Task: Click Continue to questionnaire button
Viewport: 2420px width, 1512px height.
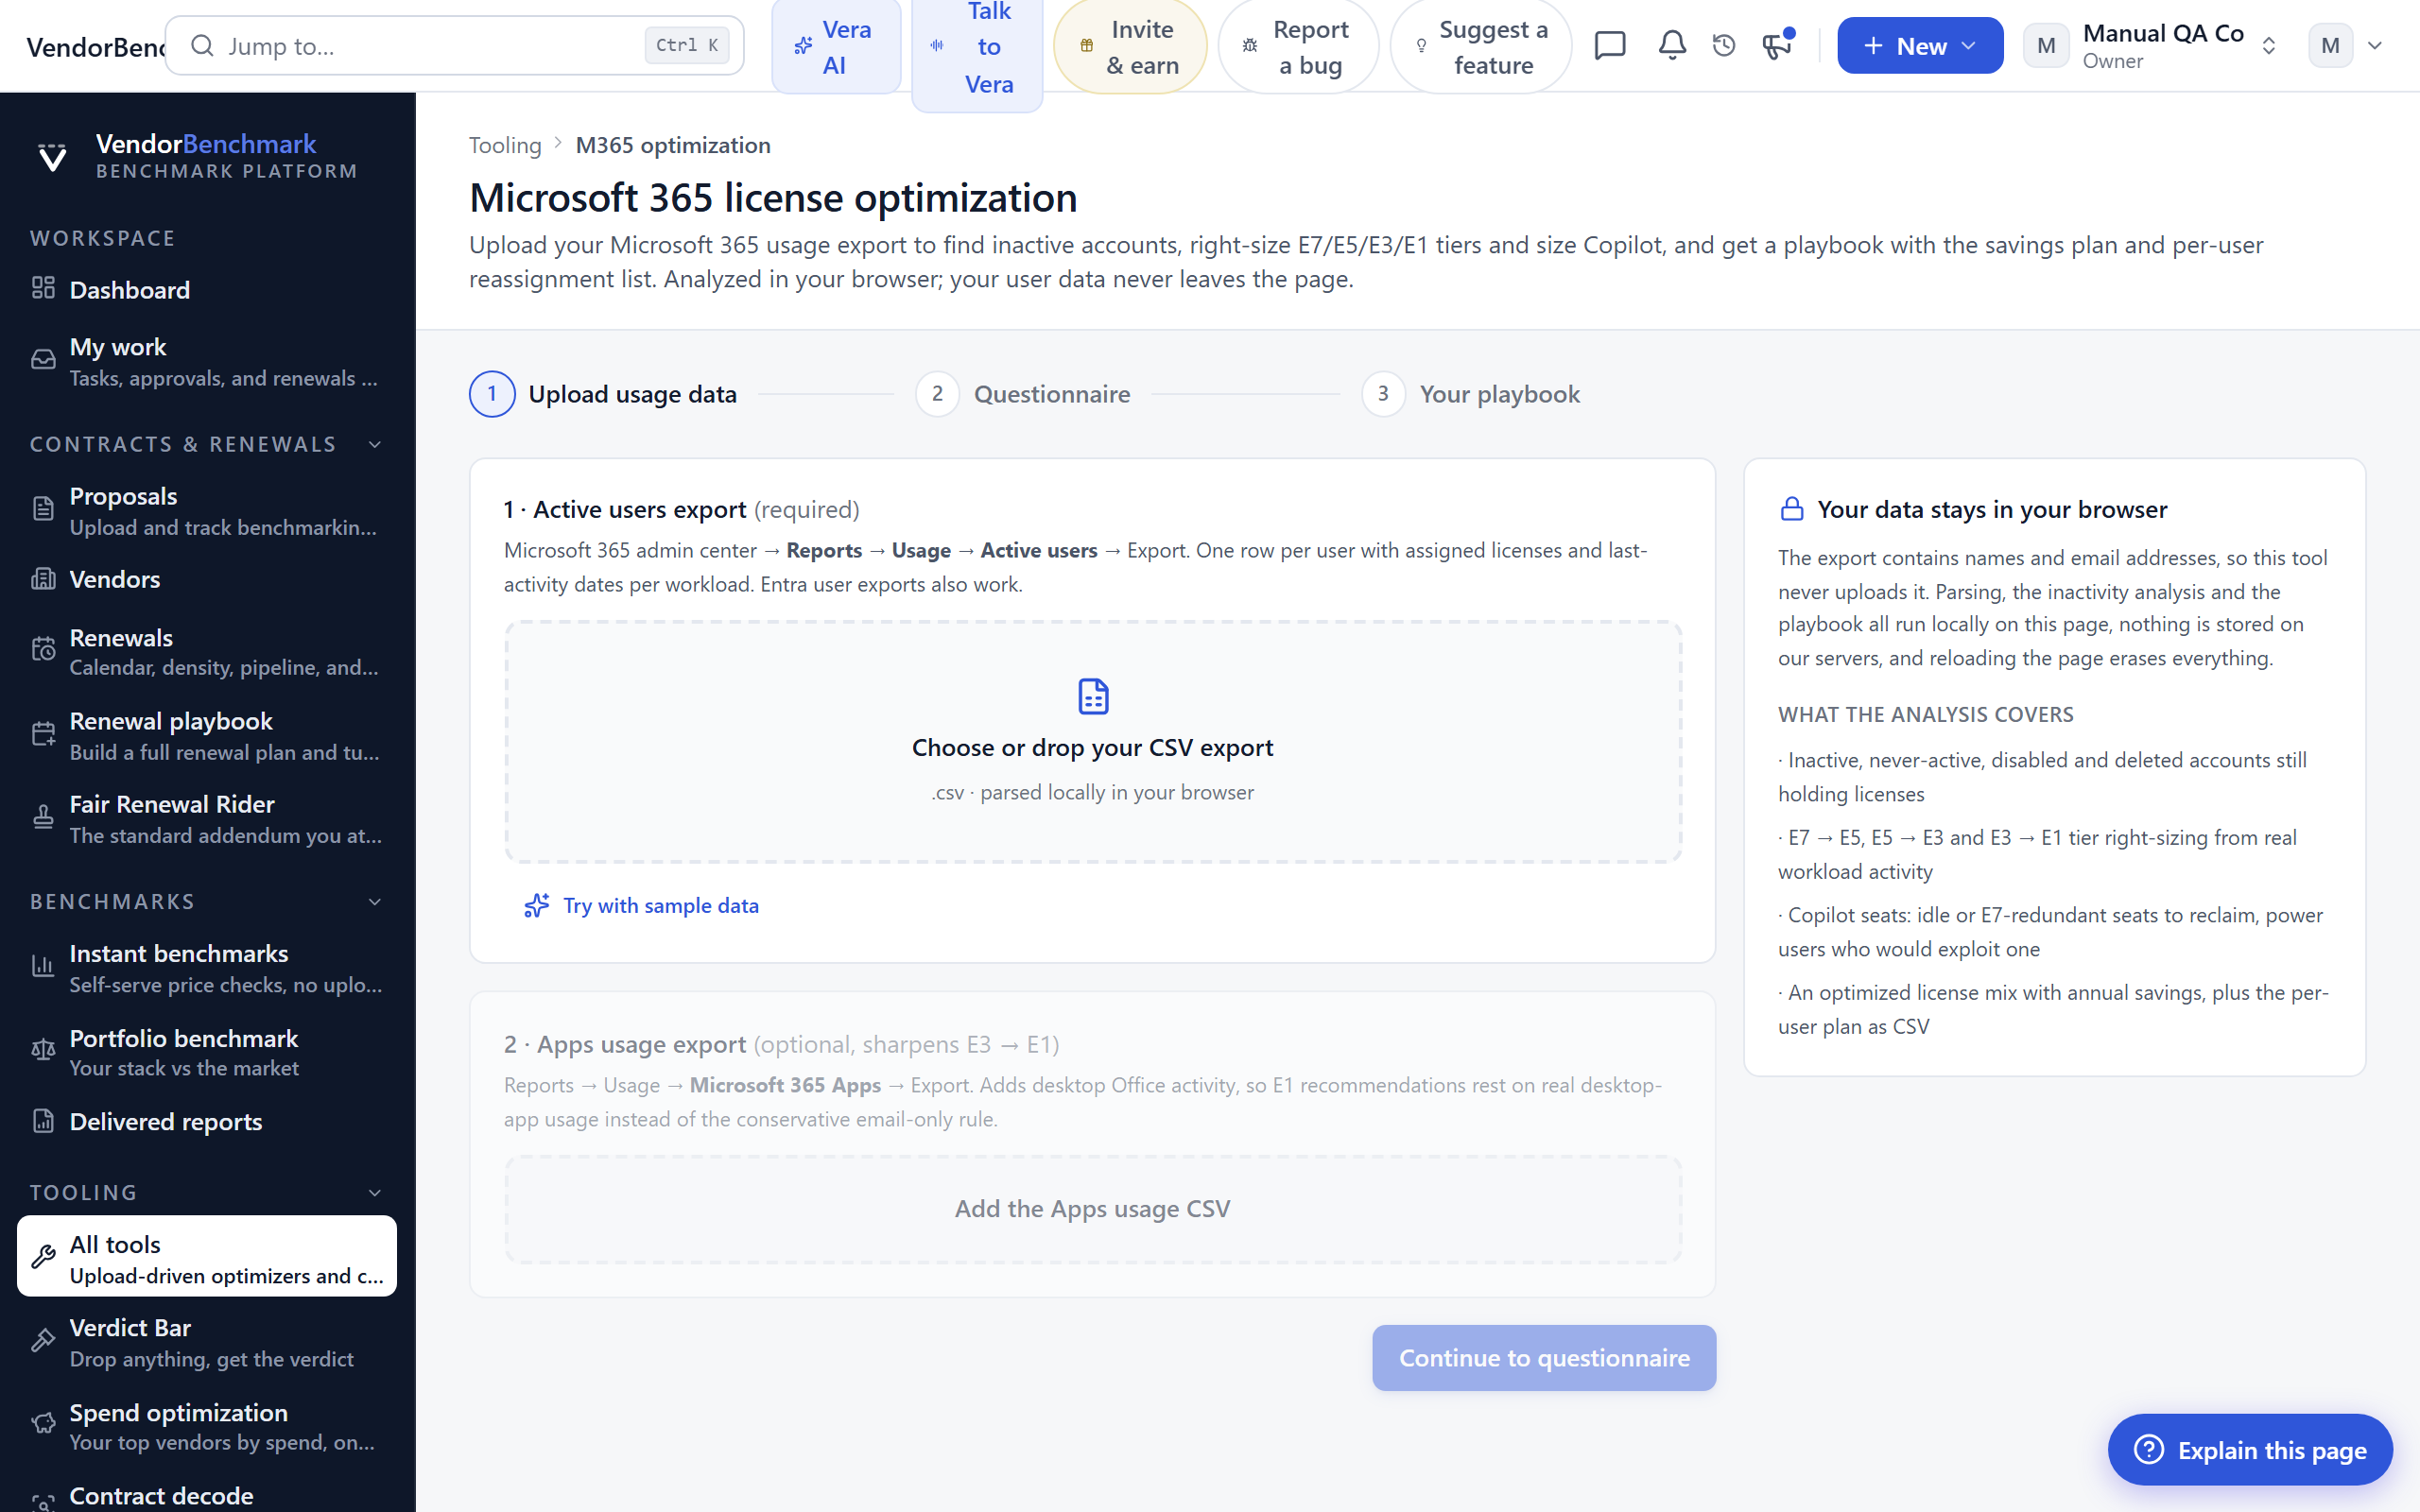Action: pos(1544,1358)
